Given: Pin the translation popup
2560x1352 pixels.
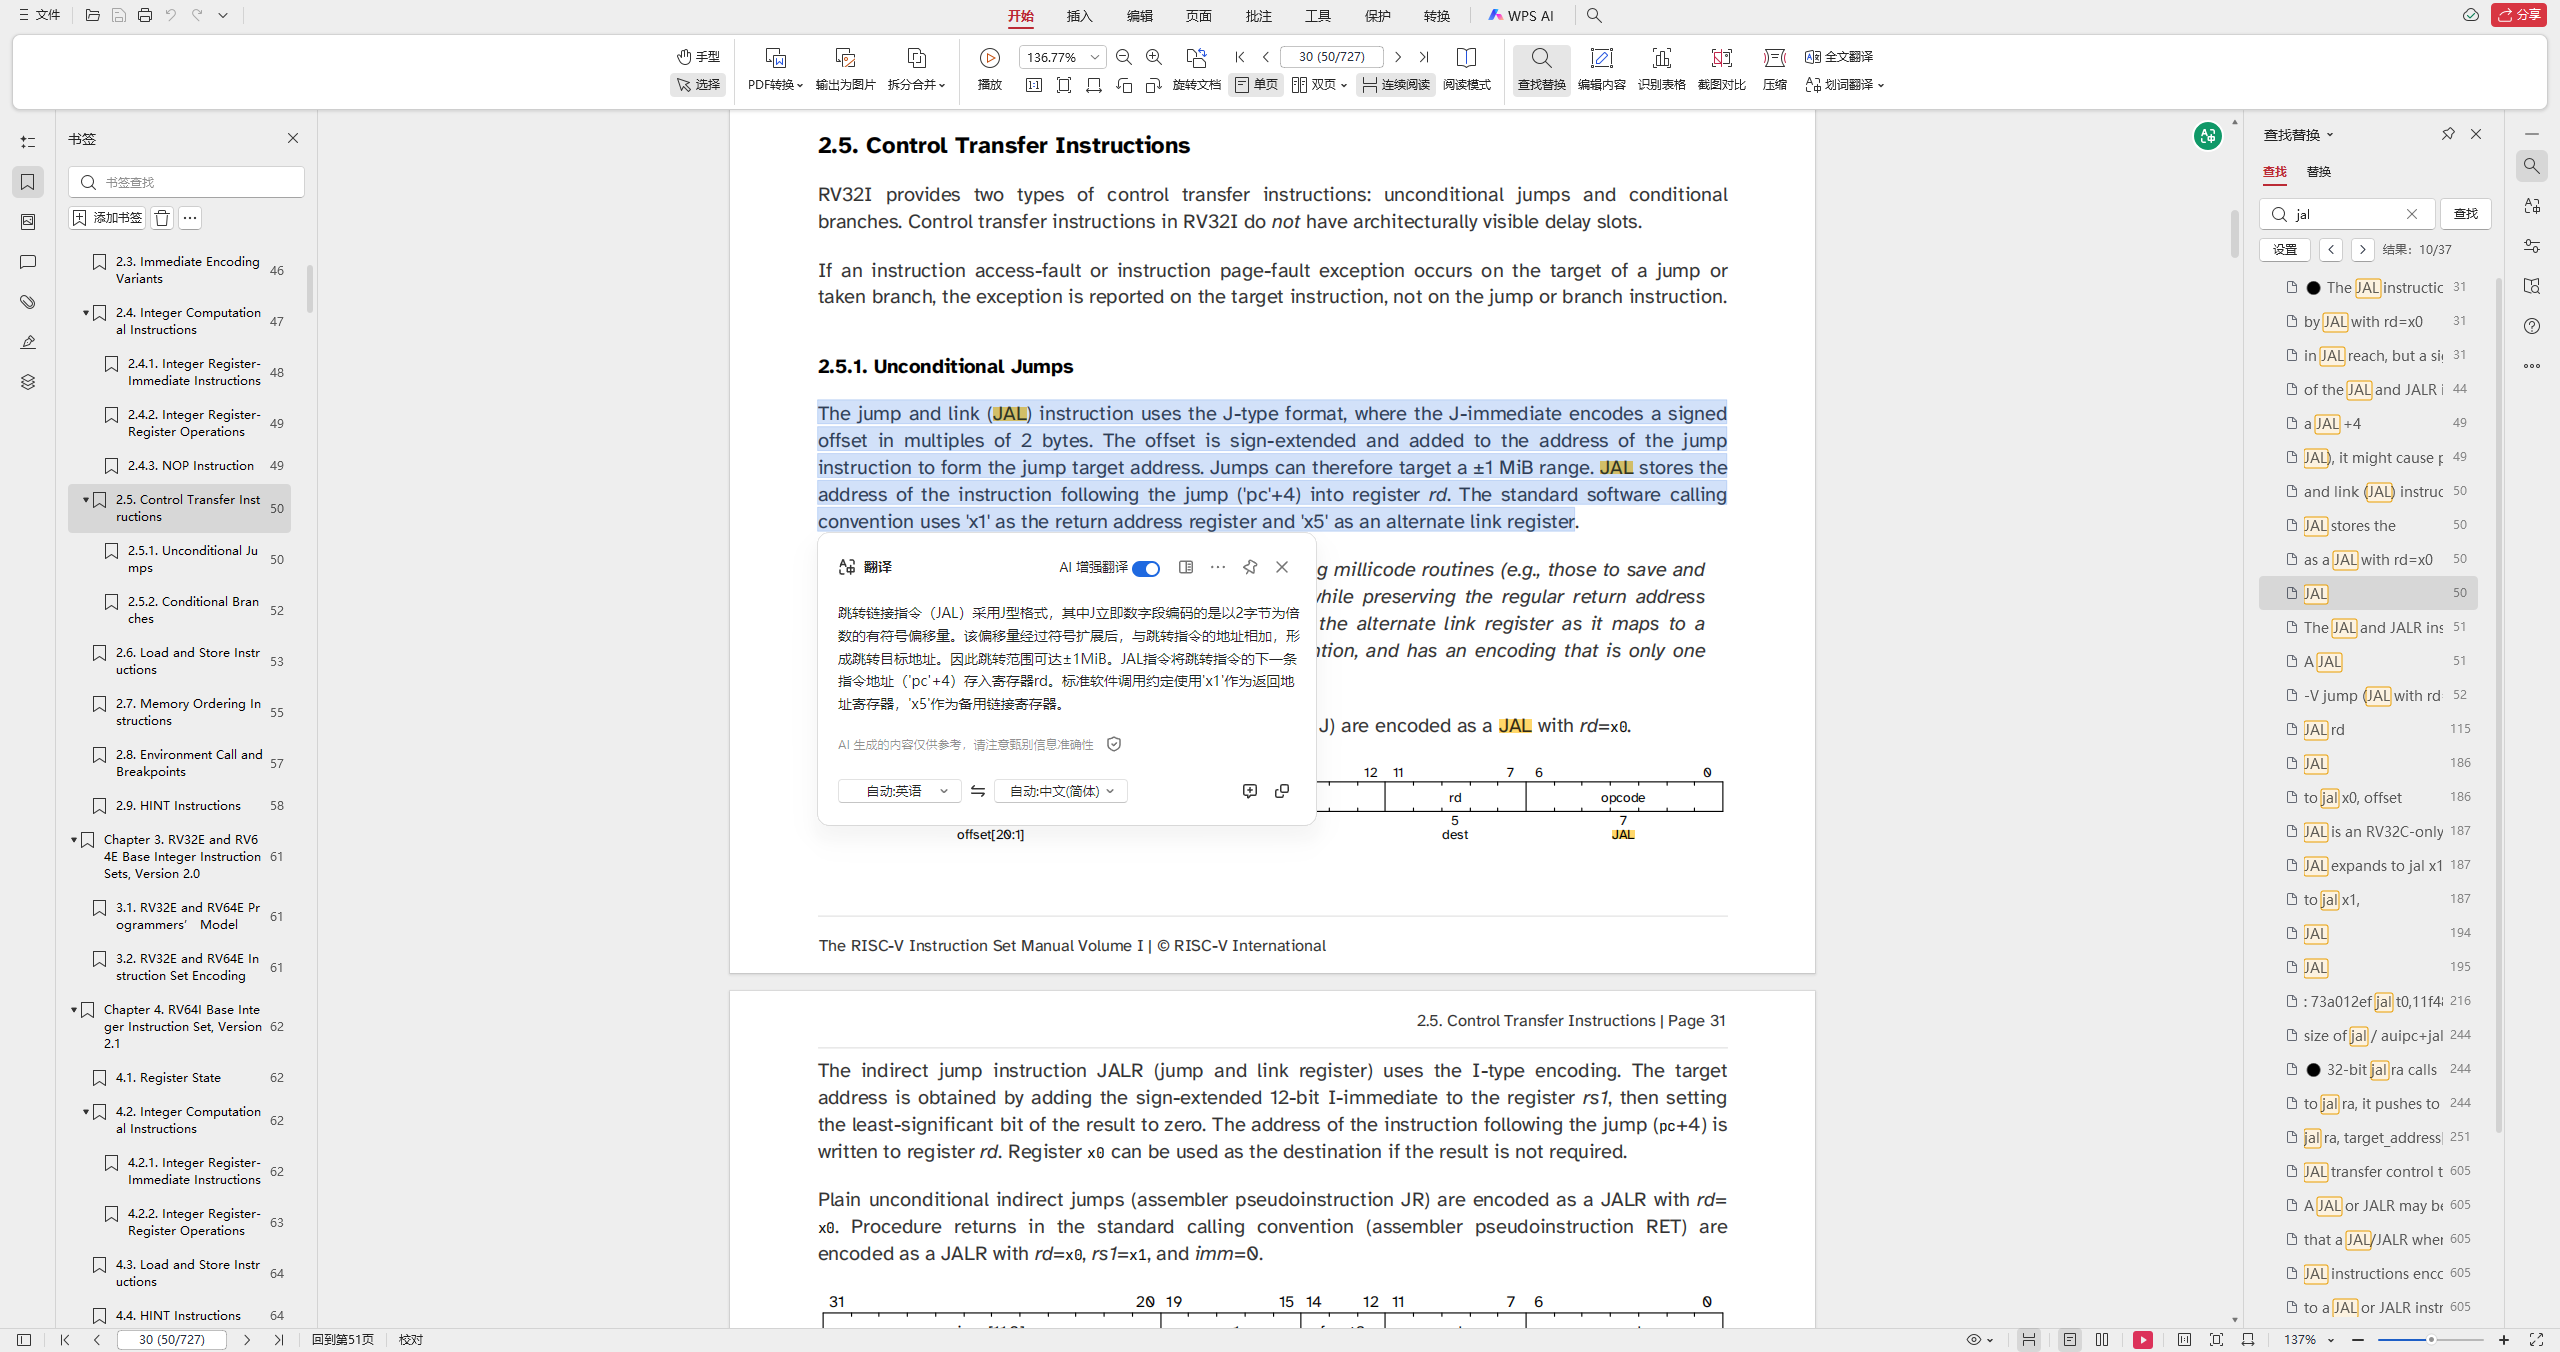Looking at the screenshot, I should click(x=1250, y=567).
